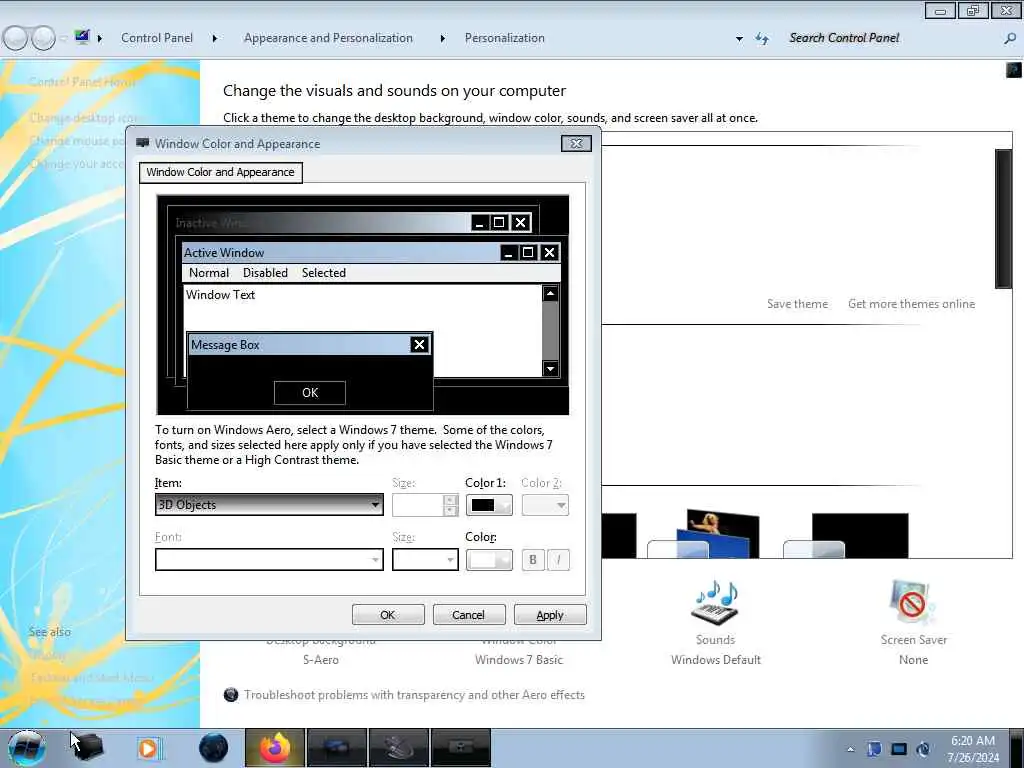Image resolution: width=1024 pixels, height=768 pixels.
Task: Click the search magnifier in Control Panel
Action: click(x=1010, y=39)
